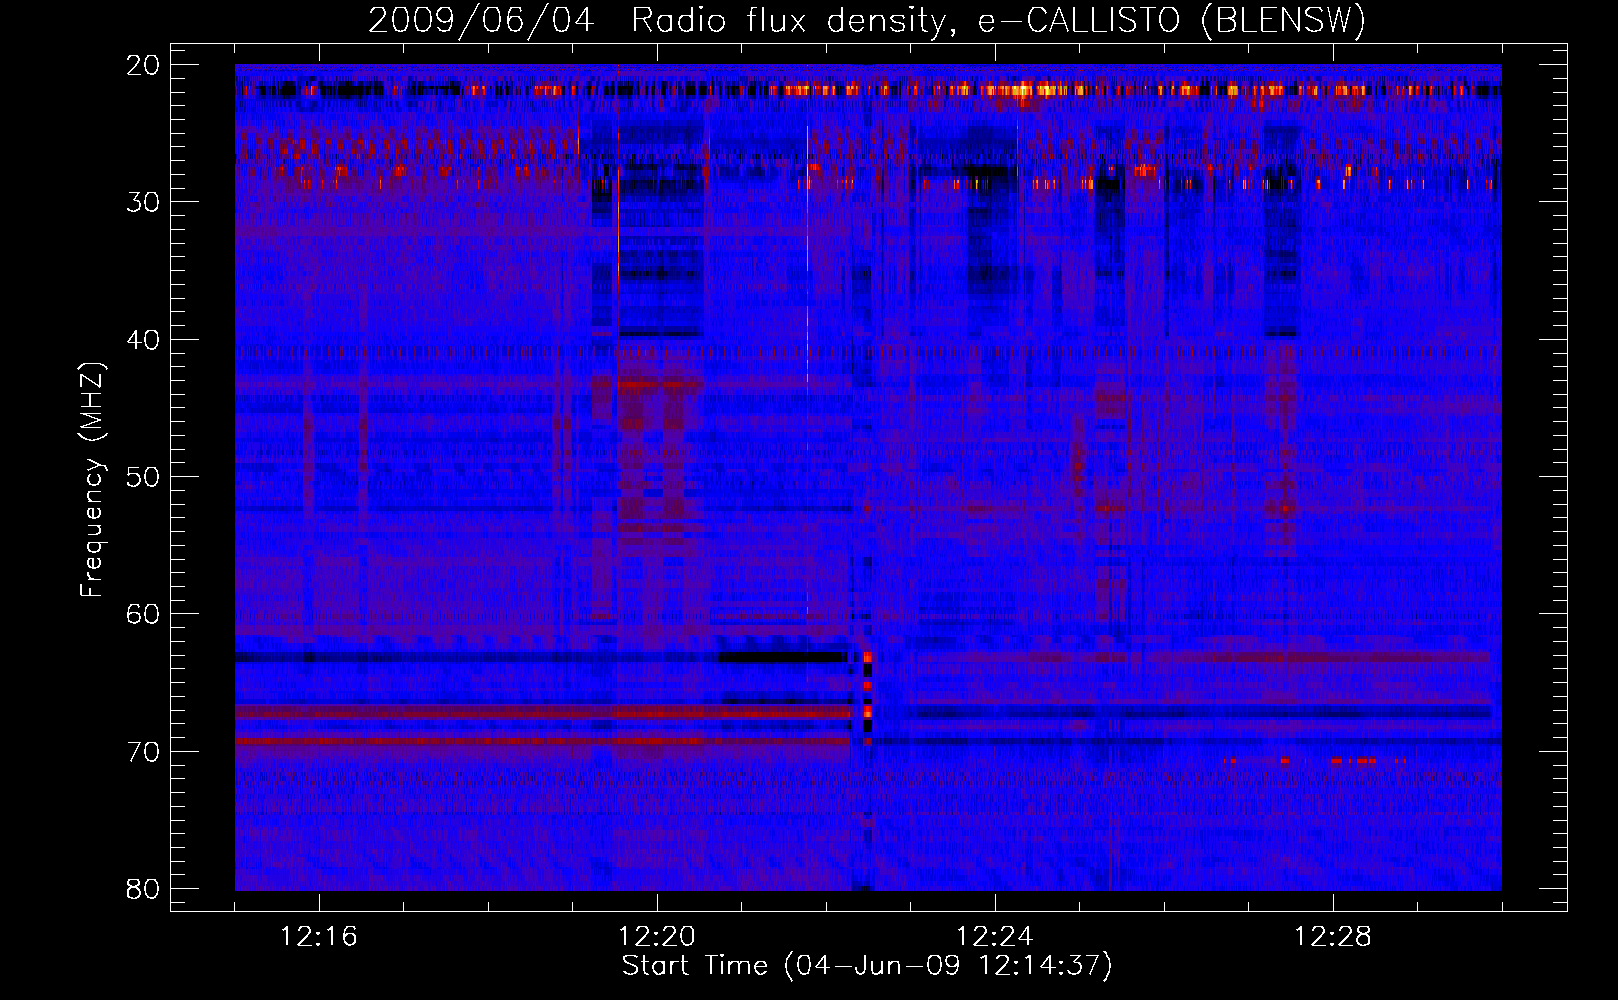Click the 30 MHz frequency tick label
The image size is (1618, 1000).
[143, 202]
